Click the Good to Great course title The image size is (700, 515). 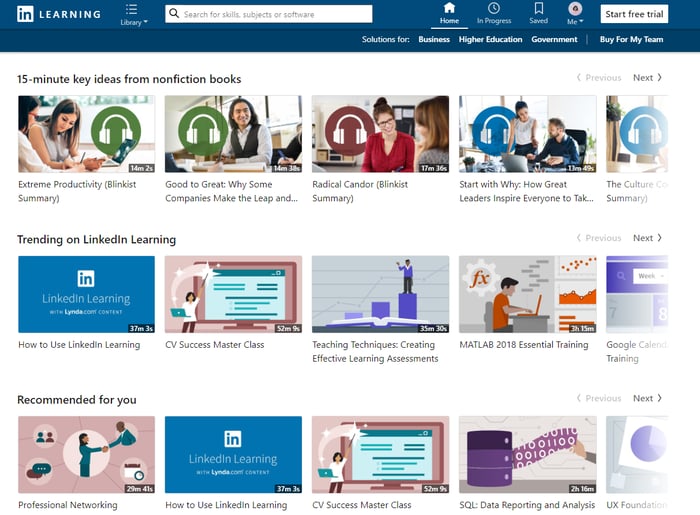[231, 191]
